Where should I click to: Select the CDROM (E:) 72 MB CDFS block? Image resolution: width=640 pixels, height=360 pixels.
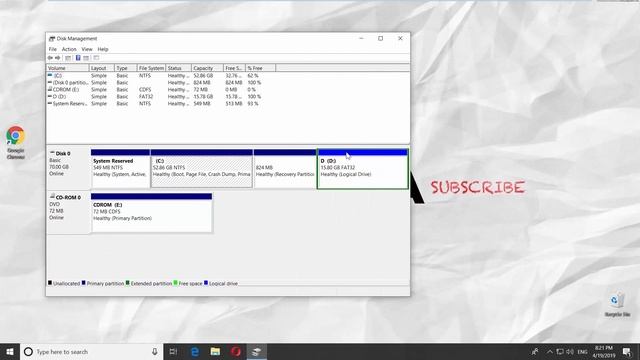tap(151, 213)
